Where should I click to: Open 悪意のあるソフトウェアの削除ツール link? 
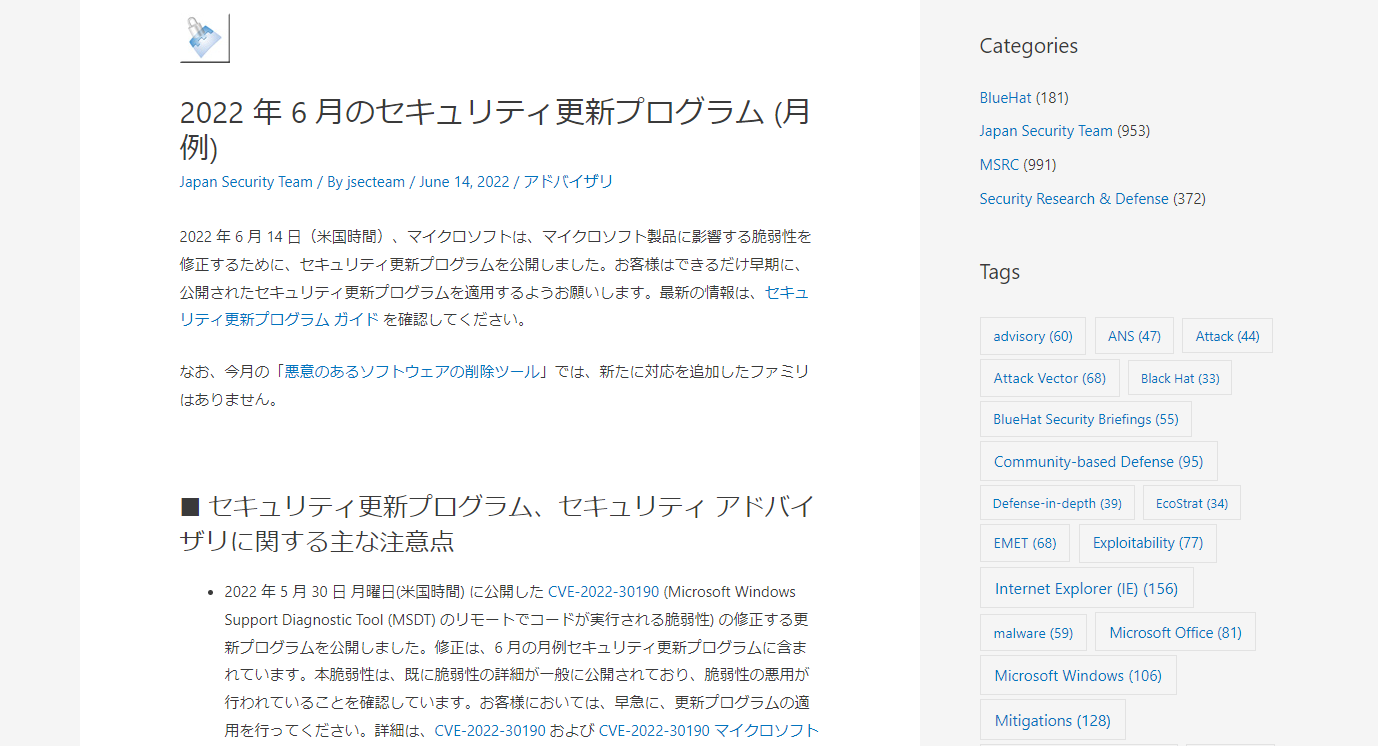coord(413,371)
